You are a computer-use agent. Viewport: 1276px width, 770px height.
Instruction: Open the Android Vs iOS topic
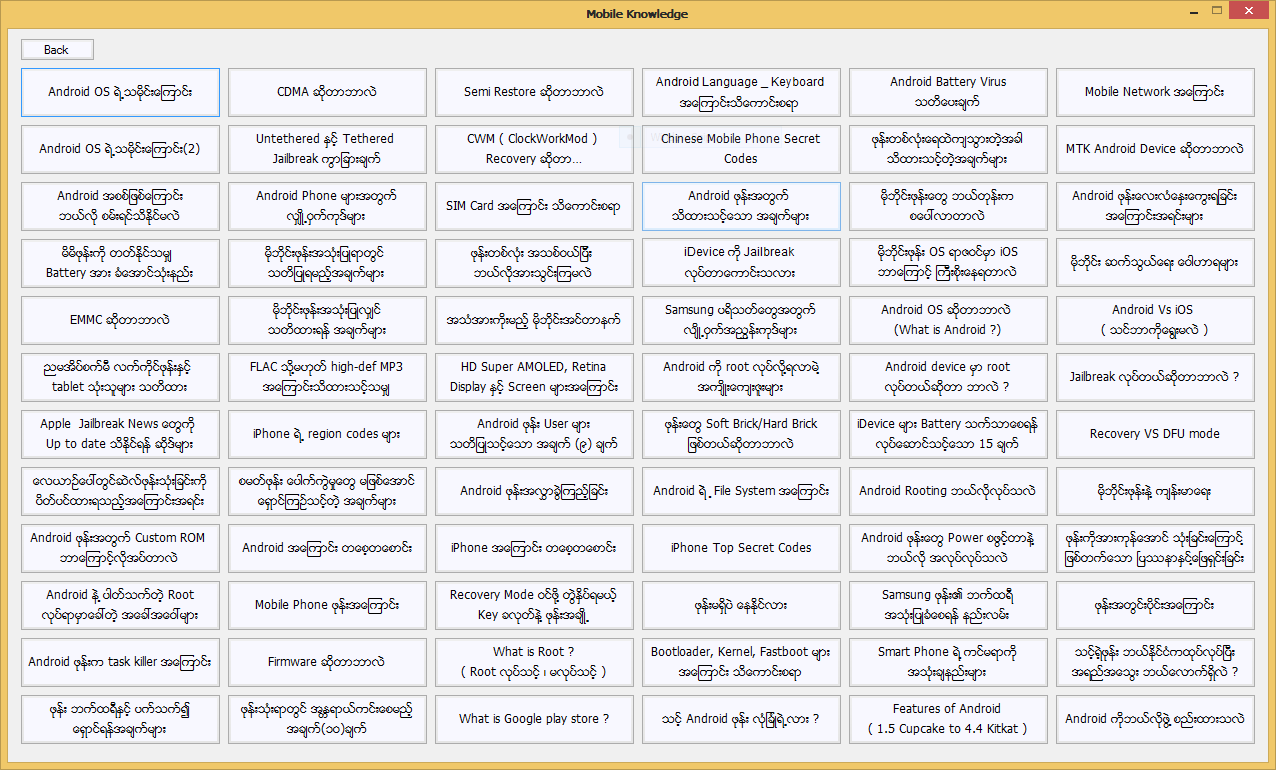1155,320
